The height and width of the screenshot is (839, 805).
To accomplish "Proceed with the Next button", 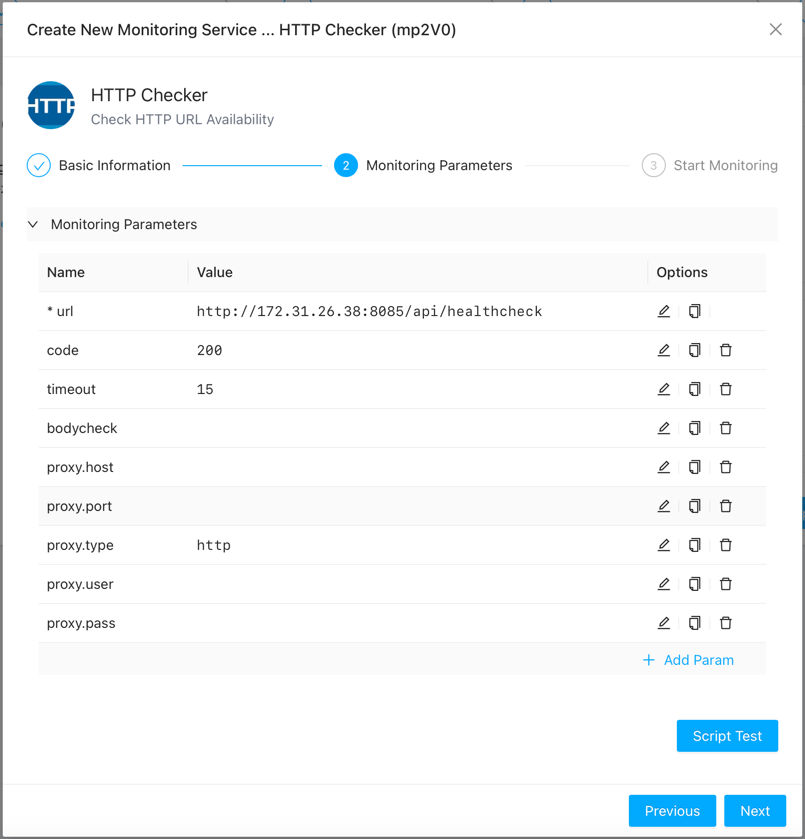I will 755,811.
